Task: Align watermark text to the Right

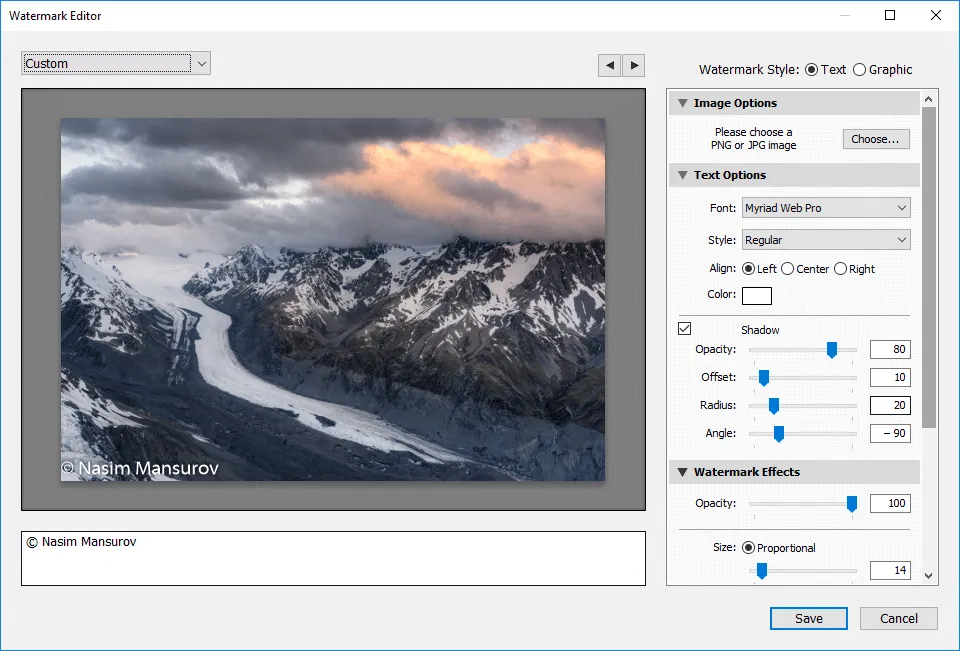Action: coord(840,268)
